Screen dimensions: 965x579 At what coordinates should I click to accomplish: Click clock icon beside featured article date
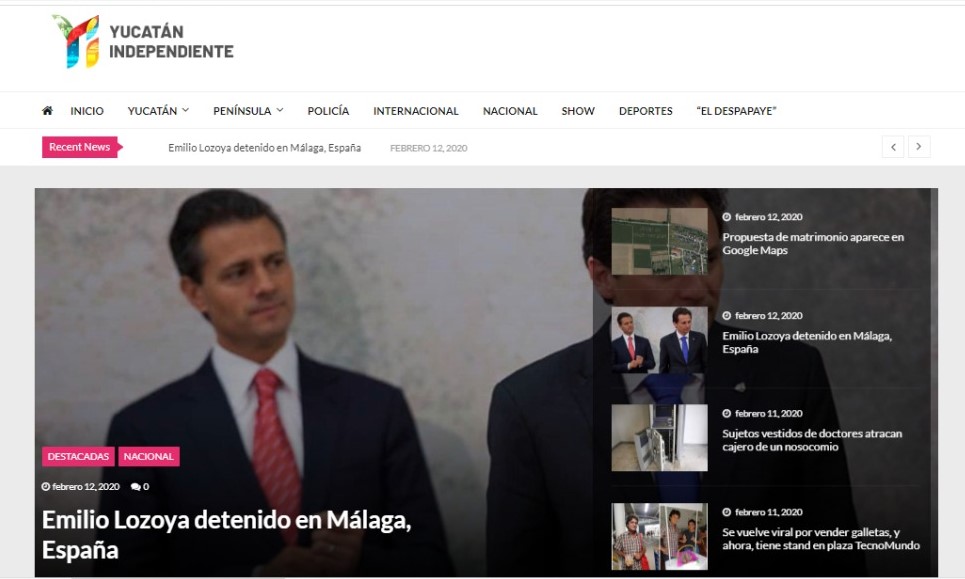point(46,487)
